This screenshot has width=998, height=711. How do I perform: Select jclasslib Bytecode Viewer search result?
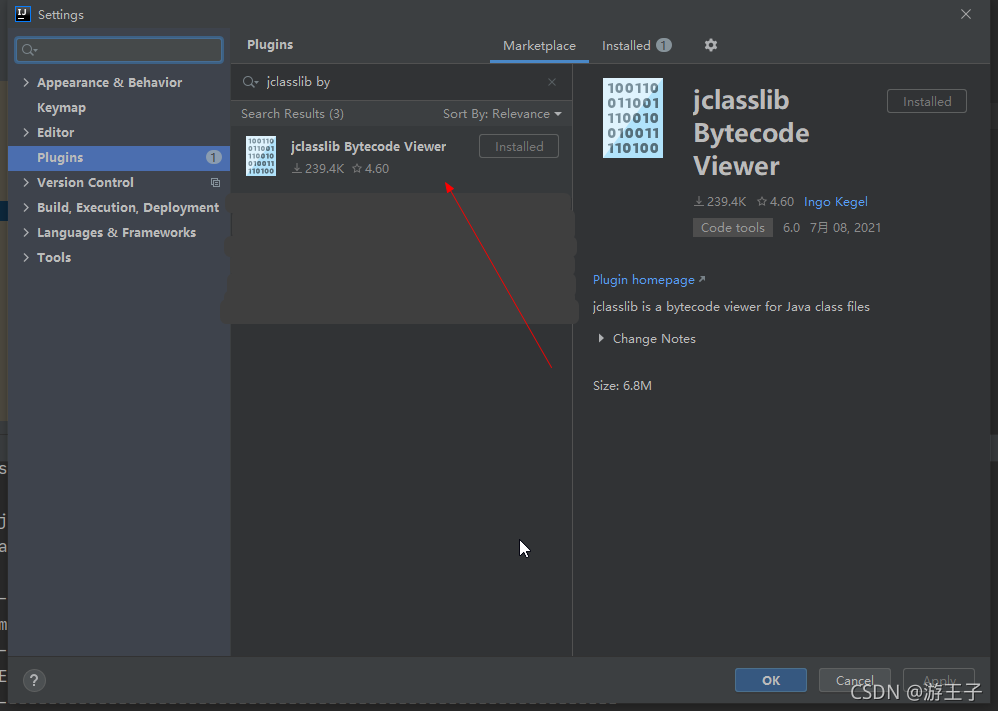click(401, 156)
